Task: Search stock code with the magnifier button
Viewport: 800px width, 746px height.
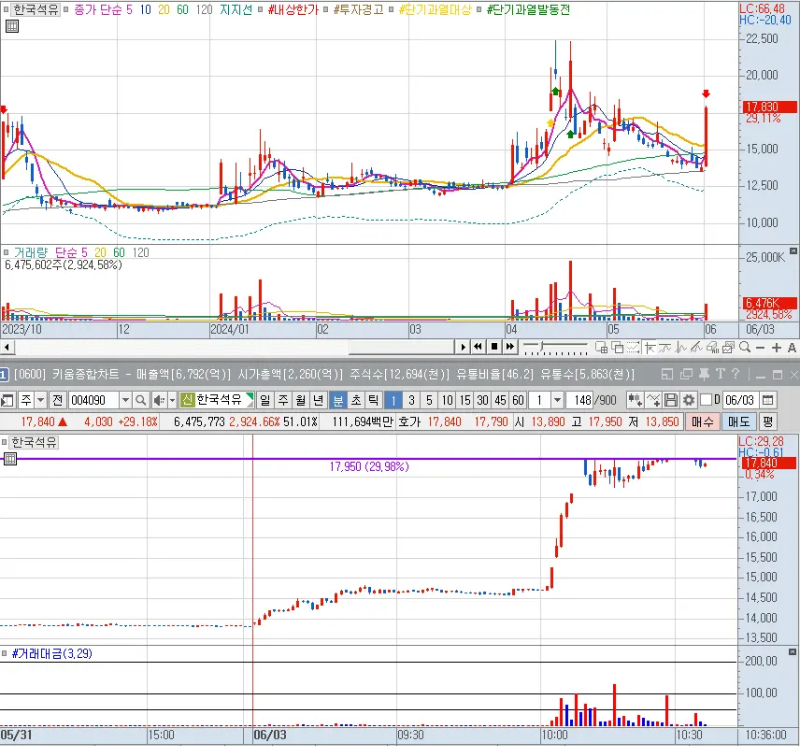Action: pyautogui.click(x=141, y=400)
